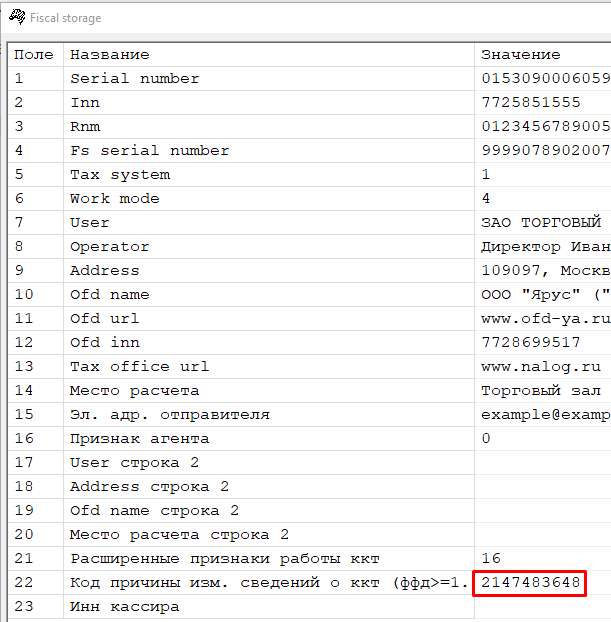Select the "Место расчета" row name

coord(135,390)
